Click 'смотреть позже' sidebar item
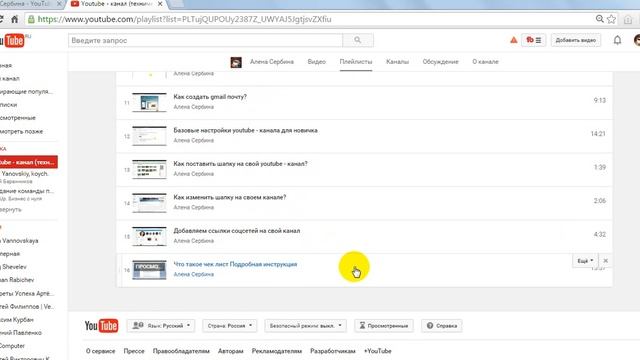Viewport: 640px width, 360px height. pos(21,131)
